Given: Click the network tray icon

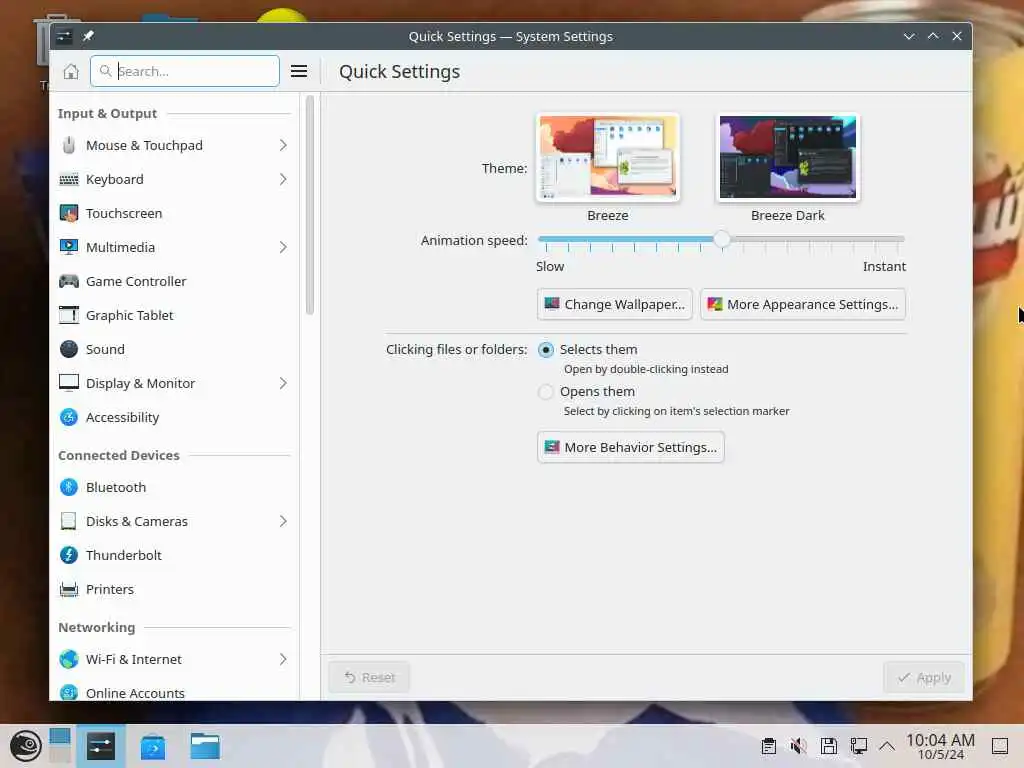Looking at the screenshot, I should pyautogui.click(x=858, y=746).
